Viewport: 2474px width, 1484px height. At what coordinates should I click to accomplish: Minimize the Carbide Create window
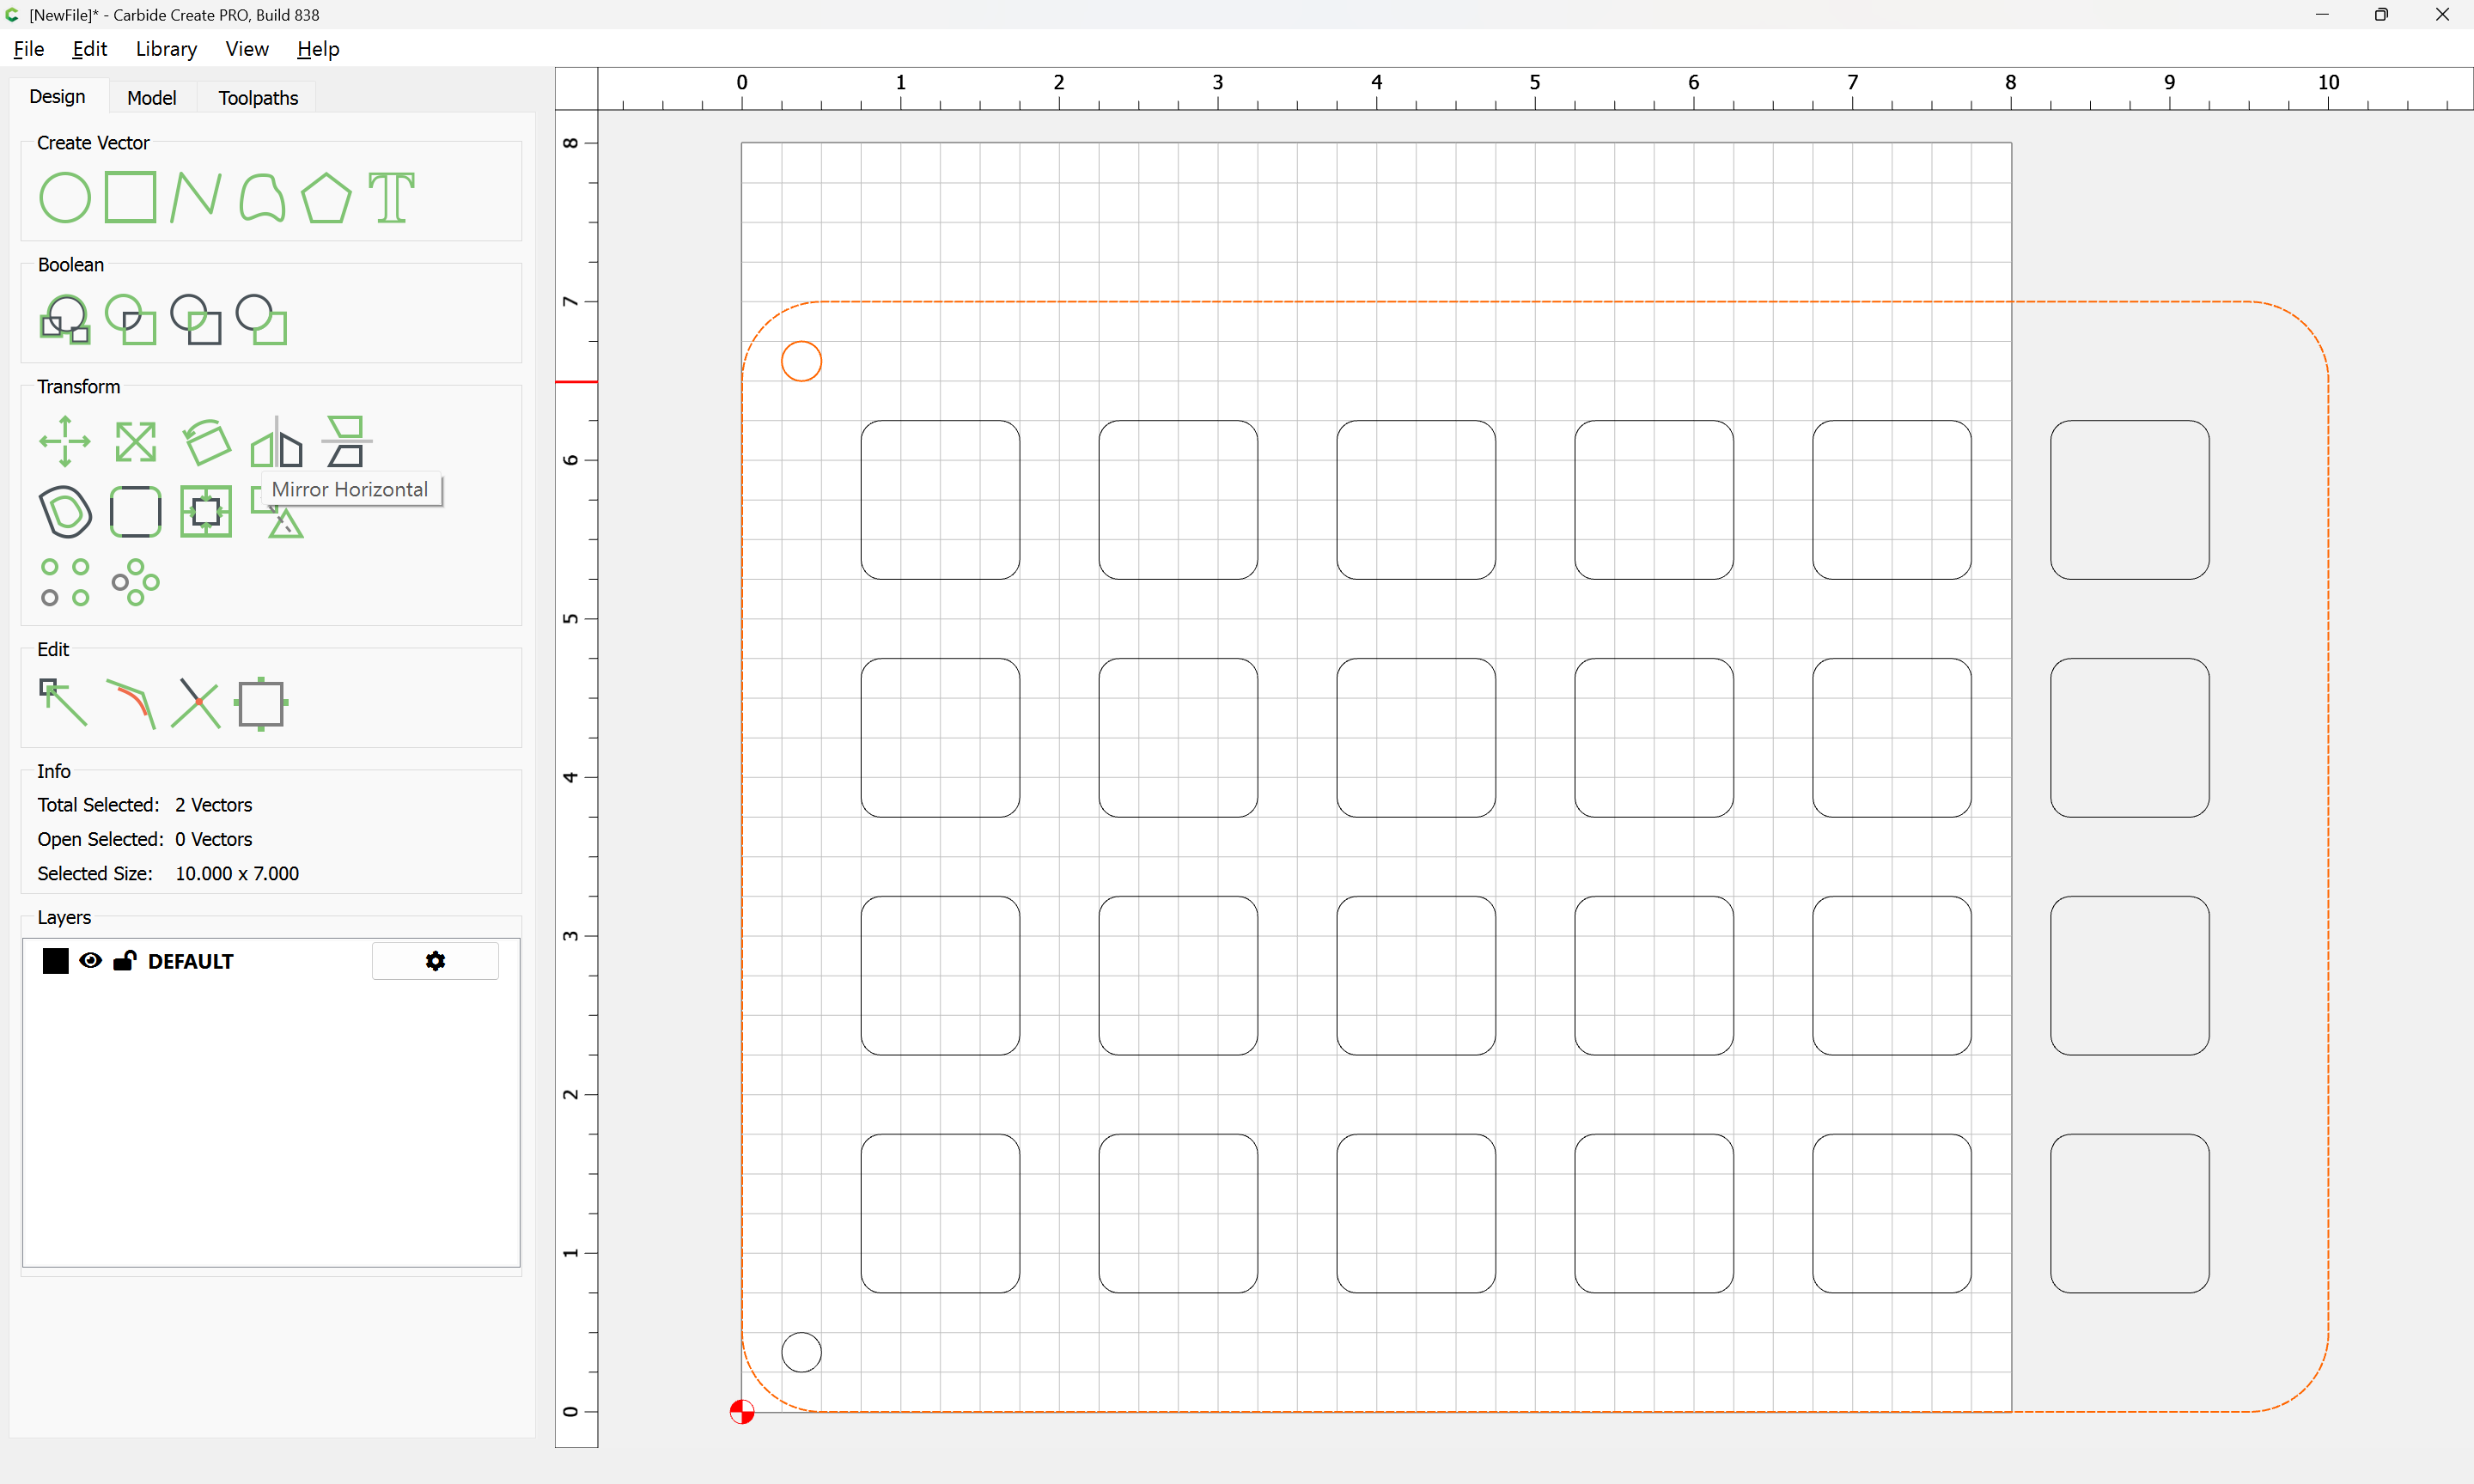[x=2322, y=14]
